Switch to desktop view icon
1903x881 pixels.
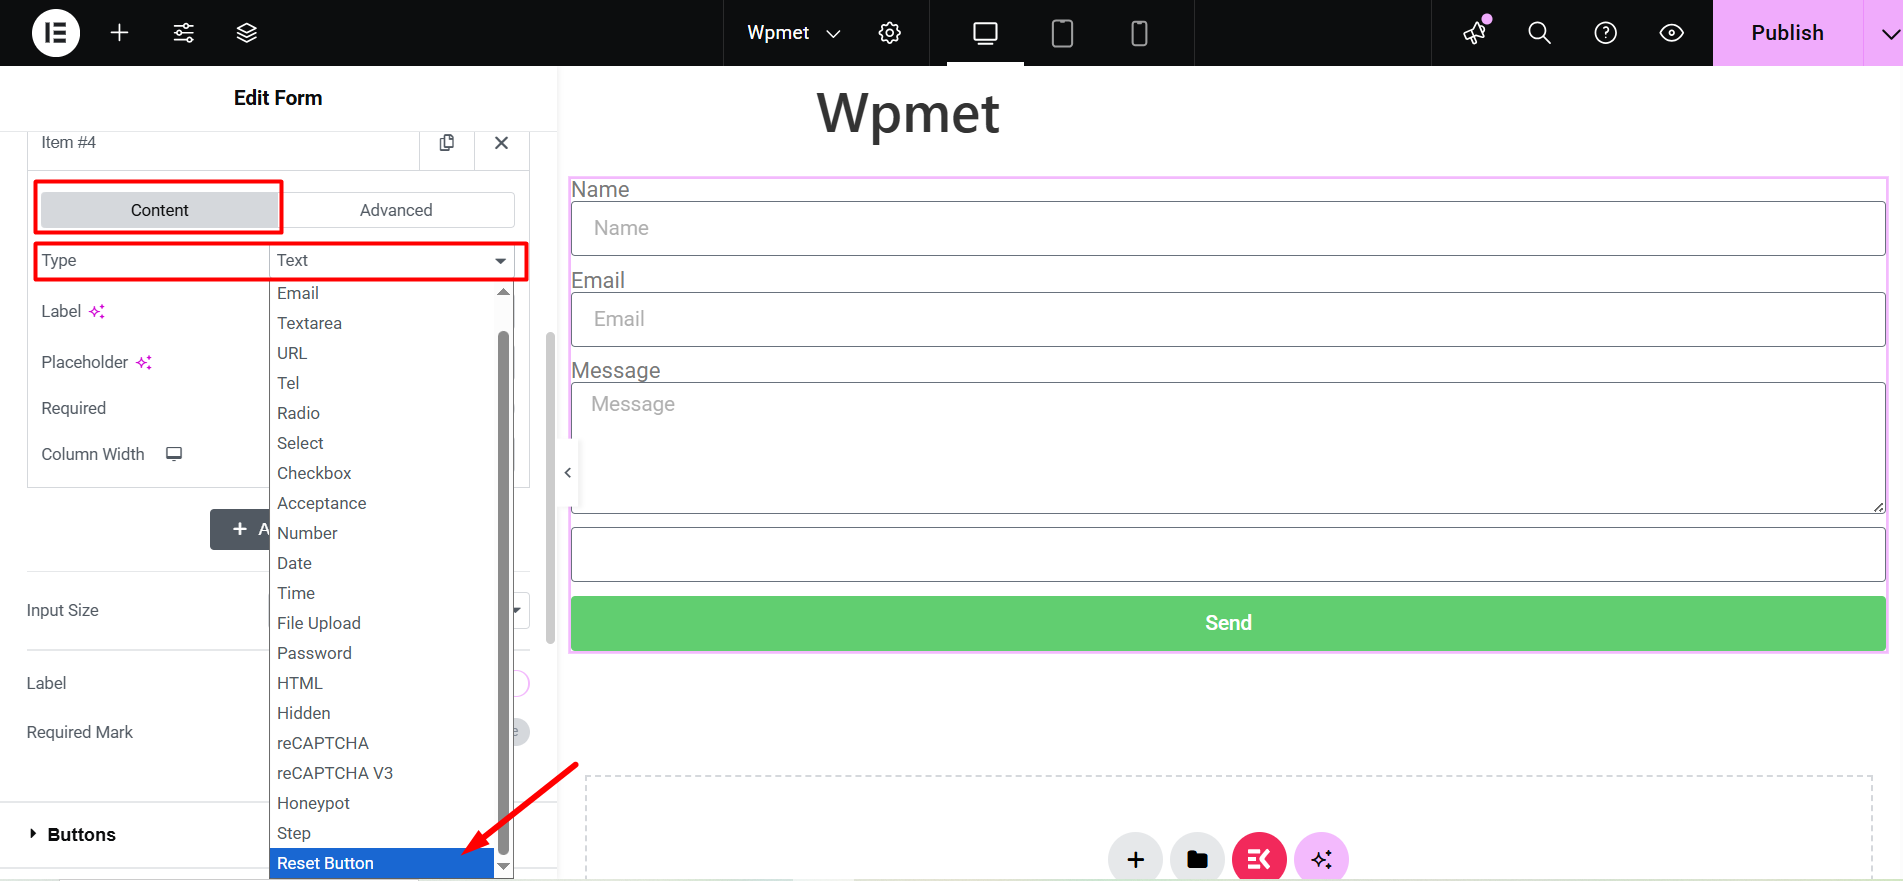[985, 33]
